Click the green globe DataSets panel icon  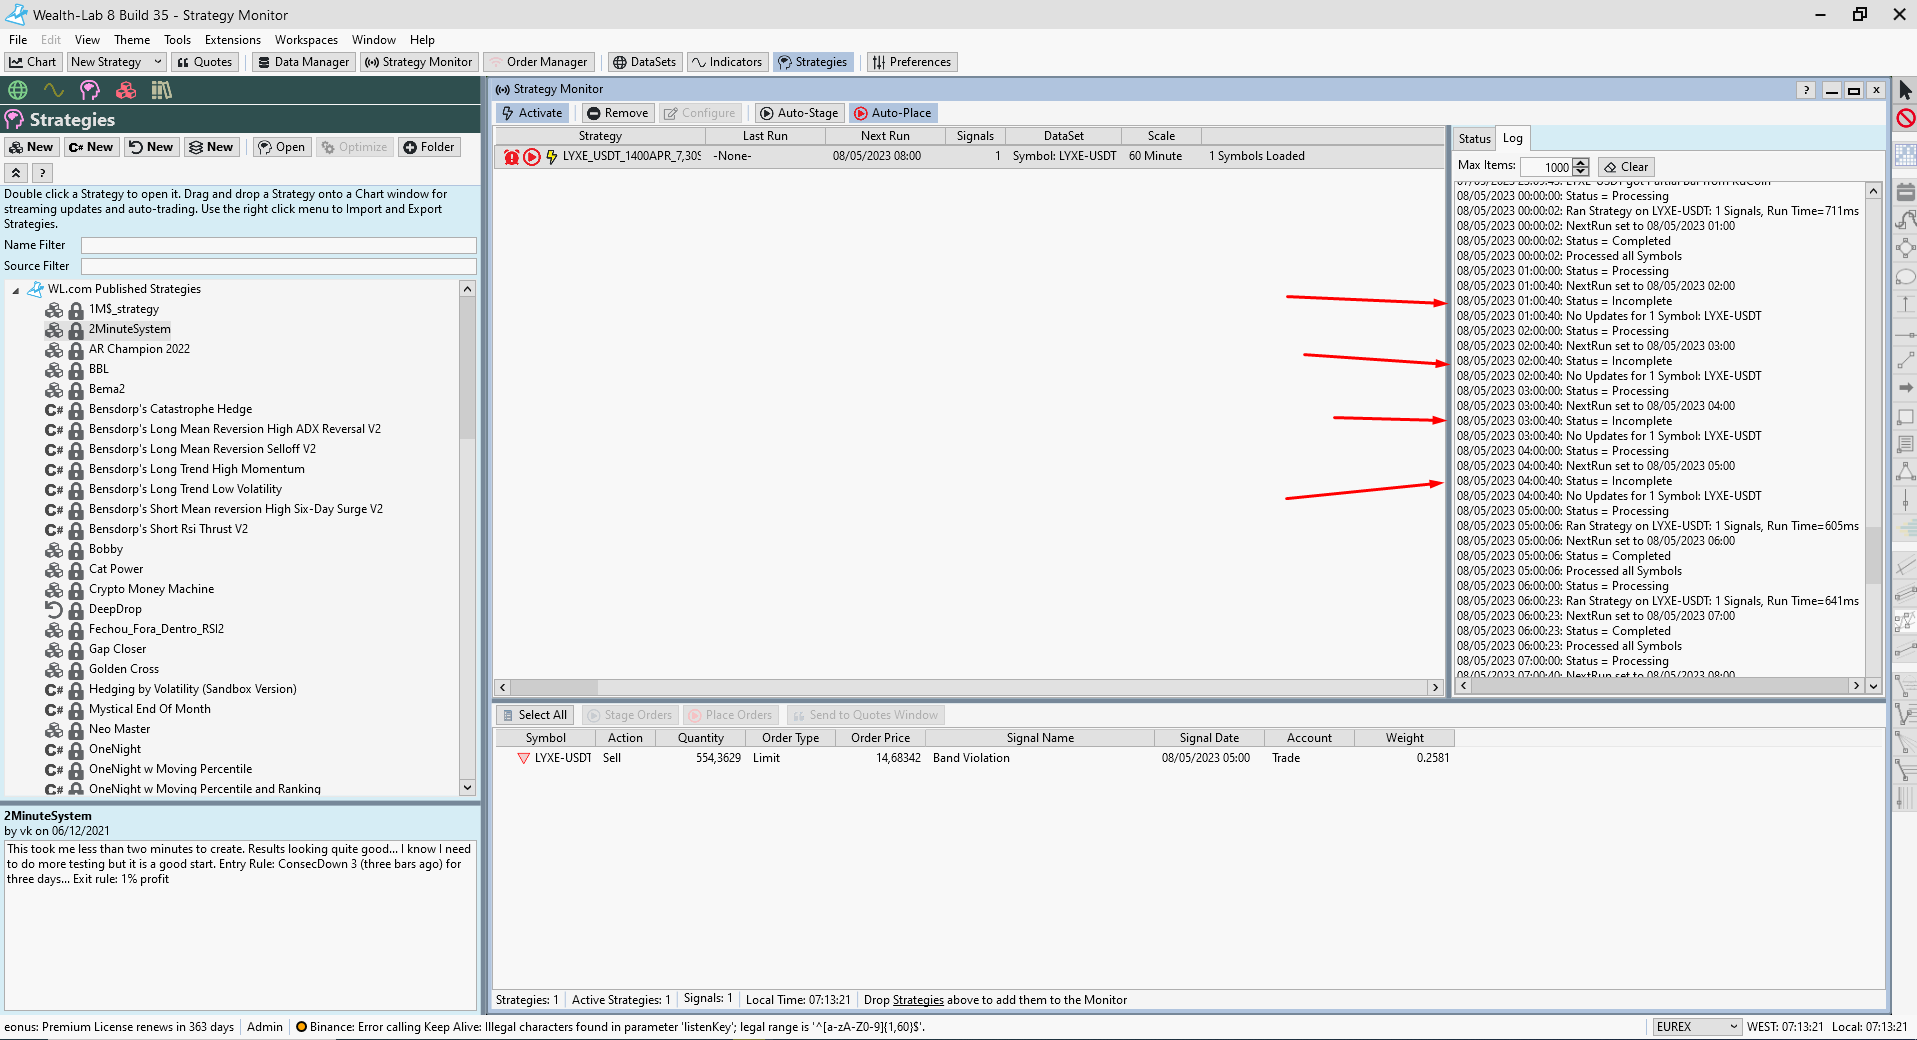point(18,90)
